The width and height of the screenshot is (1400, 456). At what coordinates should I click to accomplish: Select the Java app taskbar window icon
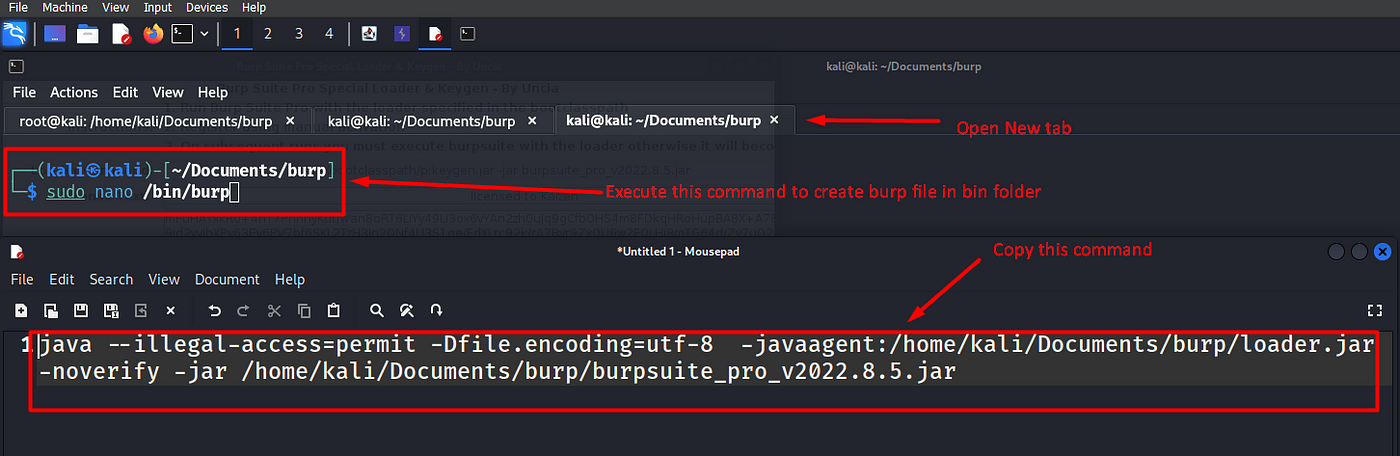370,34
